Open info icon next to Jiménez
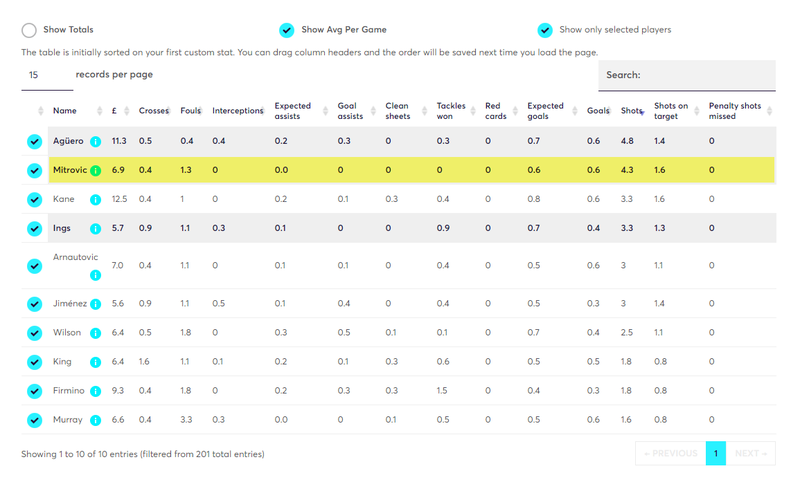The image size is (800, 491). click(95, 304)
